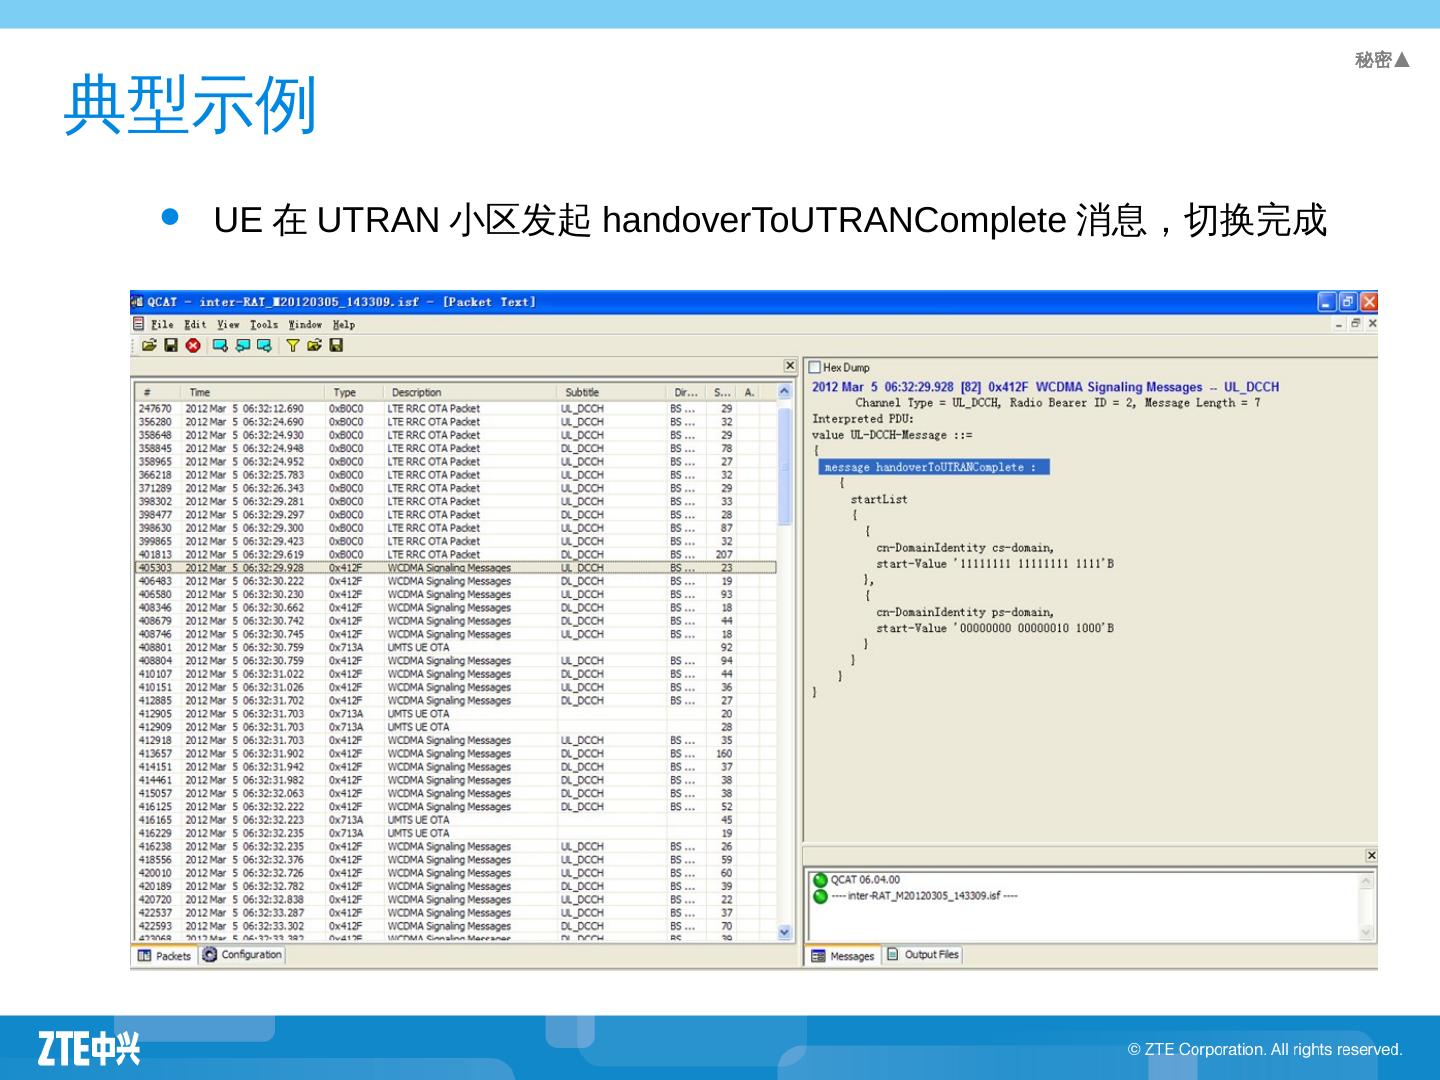Screen dimensions: 1440x1080
Task: Select packet row 412905 UMTS UE OTA
Action: click(455, 714)
